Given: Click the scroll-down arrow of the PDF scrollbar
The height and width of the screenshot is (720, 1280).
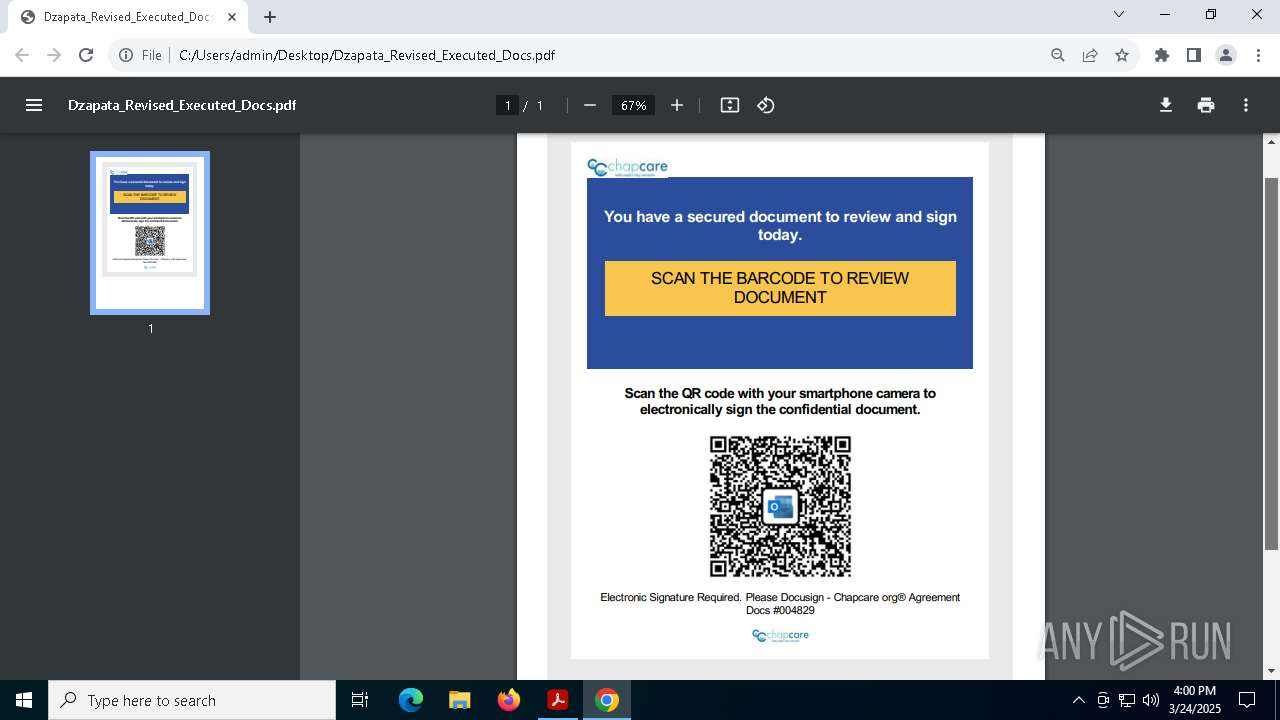Looking at the screenshot, I should (1271, 671).
